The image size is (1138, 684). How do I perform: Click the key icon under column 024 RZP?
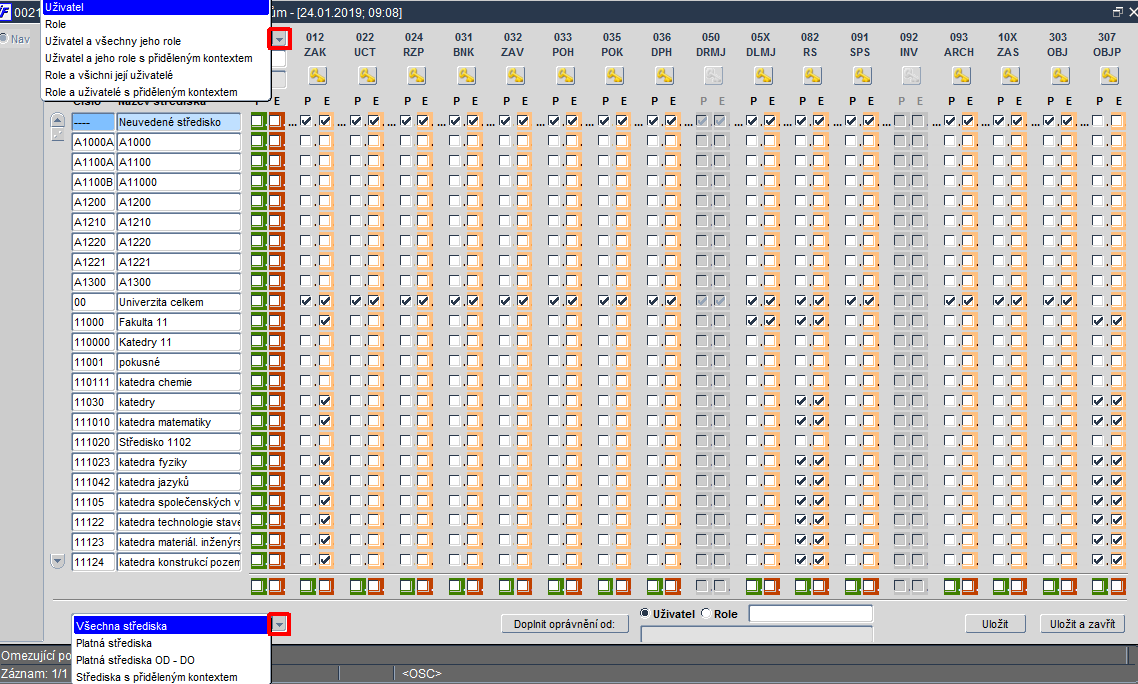(416, 76)
